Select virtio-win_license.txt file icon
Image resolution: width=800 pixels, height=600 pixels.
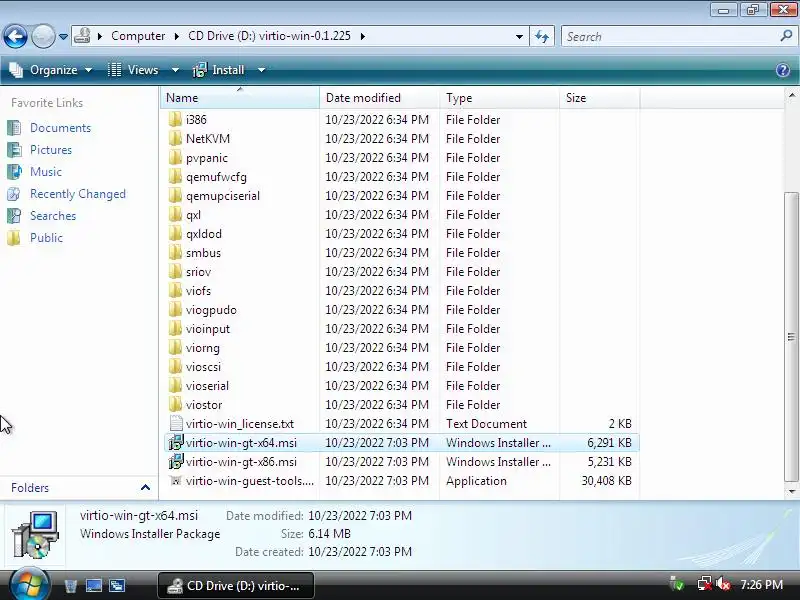tap(176, 423)
